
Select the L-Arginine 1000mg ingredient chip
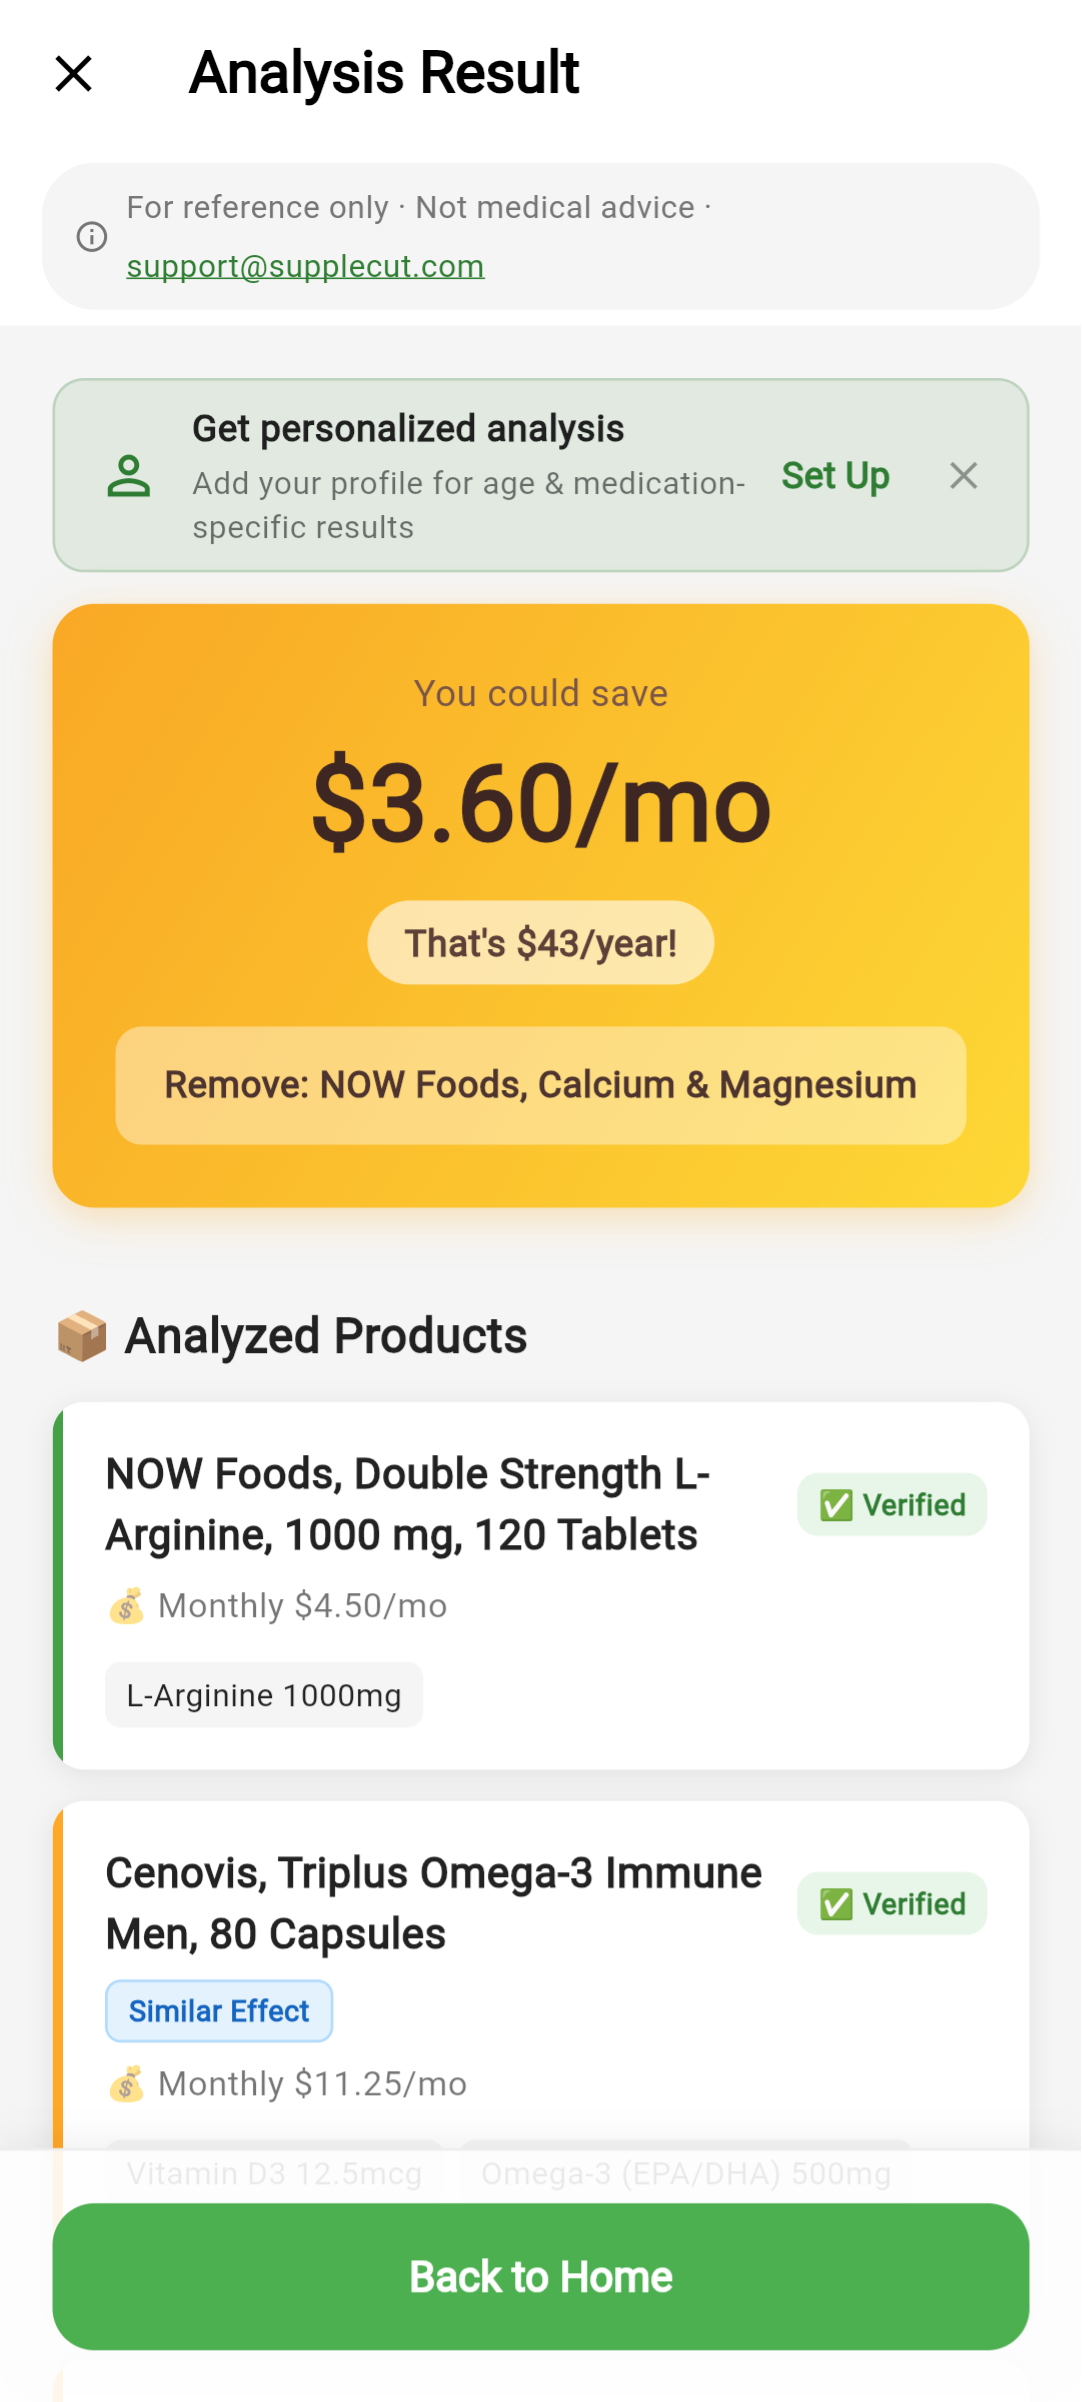click(x=264, y=1695)
